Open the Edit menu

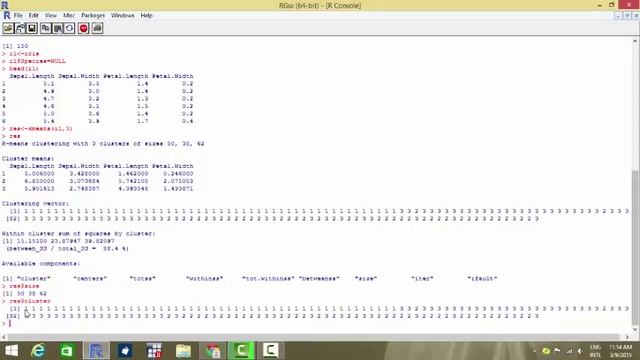tap(33, 16)
